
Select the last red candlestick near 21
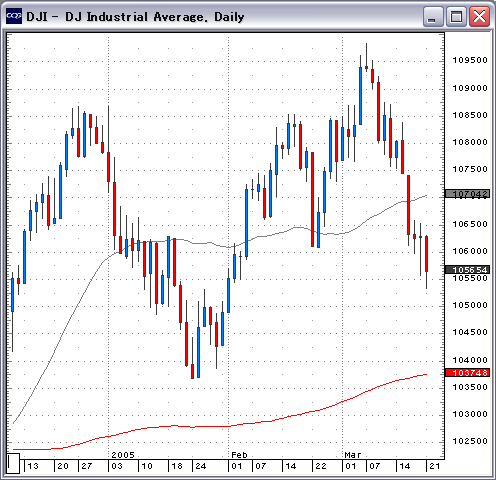click(427, 254)
